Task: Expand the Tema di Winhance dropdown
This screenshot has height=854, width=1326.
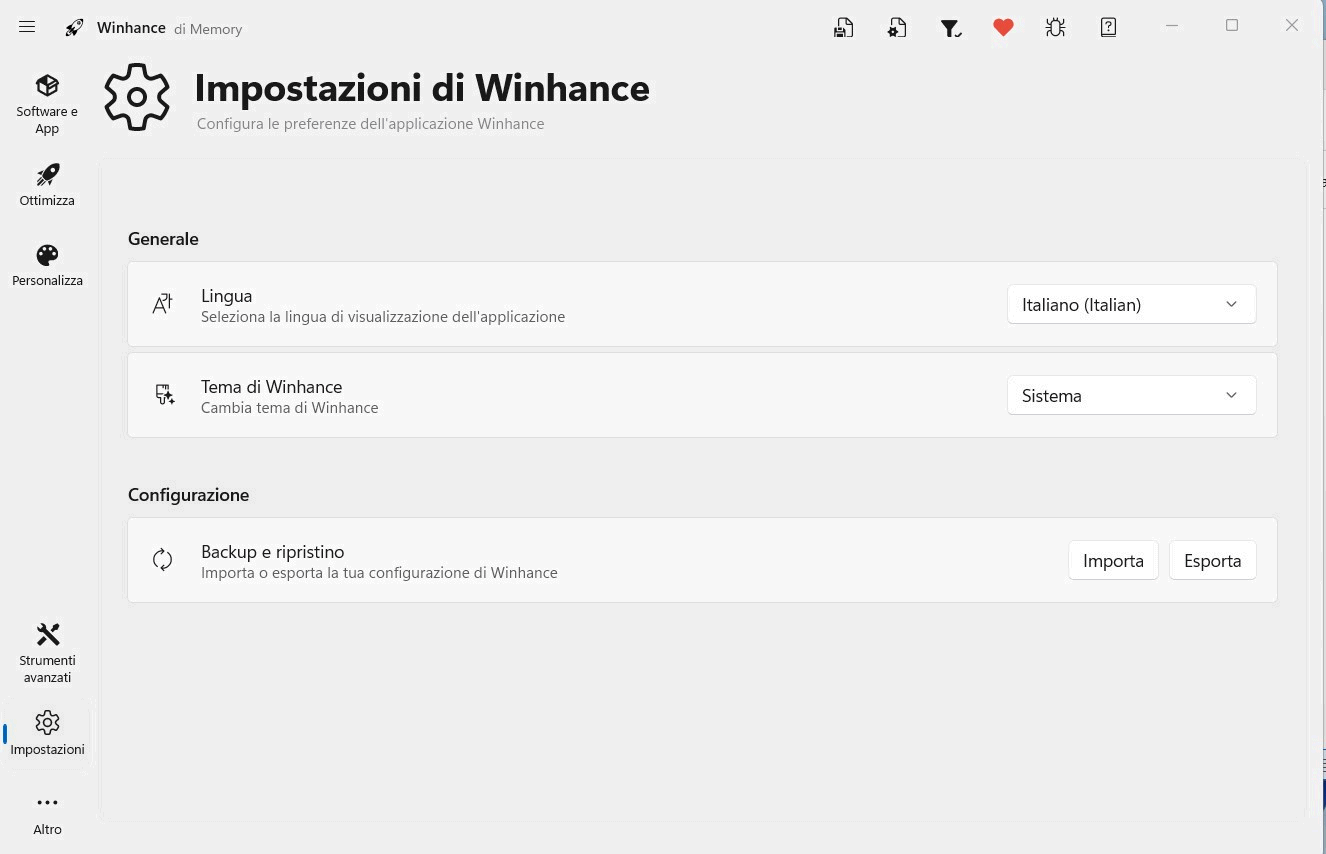Action: 1131,395
